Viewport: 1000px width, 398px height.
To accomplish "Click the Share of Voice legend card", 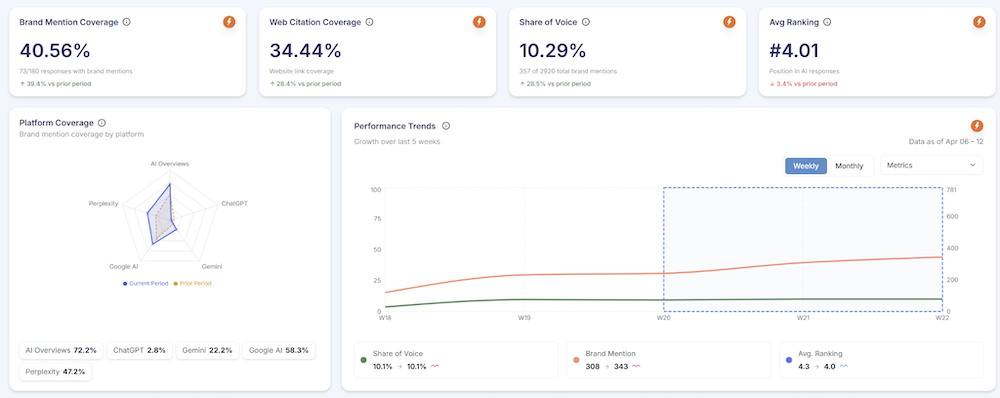I will click(x=456, y=360).
